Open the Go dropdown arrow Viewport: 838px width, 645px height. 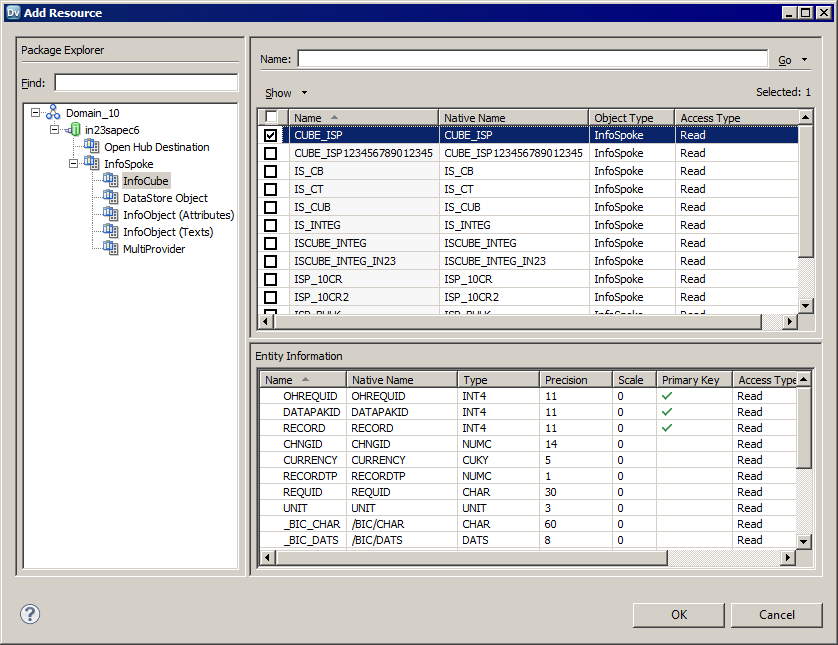pos(805,60)
